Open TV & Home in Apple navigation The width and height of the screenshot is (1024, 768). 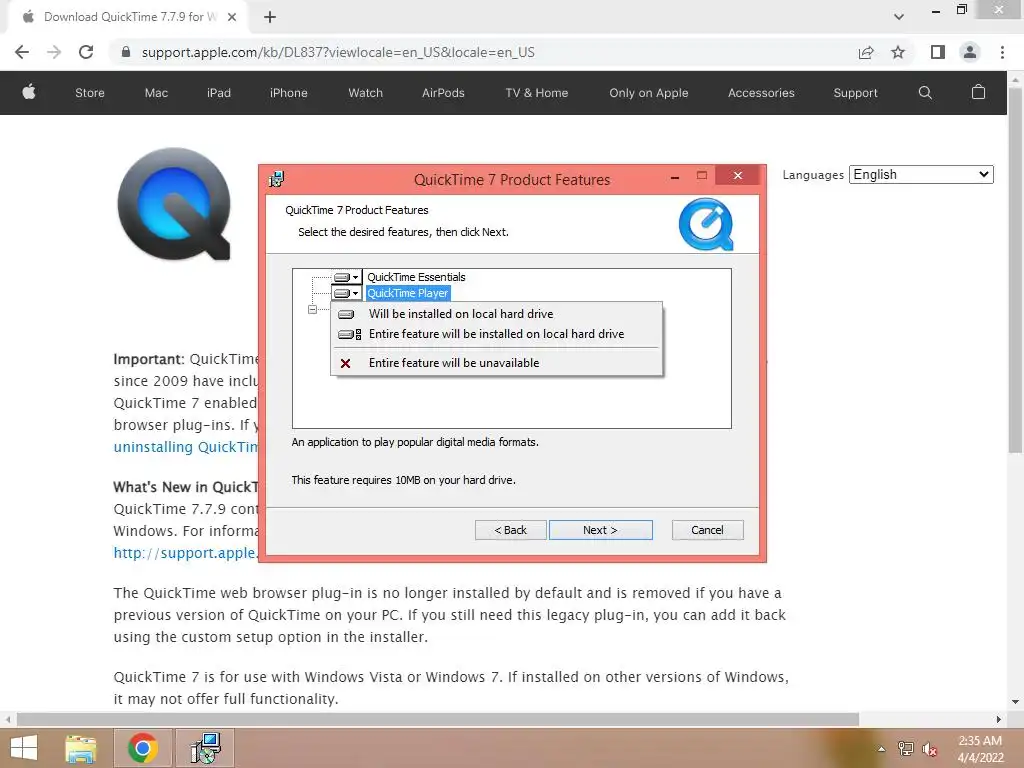pyautogui.click(x=537, y=93)
